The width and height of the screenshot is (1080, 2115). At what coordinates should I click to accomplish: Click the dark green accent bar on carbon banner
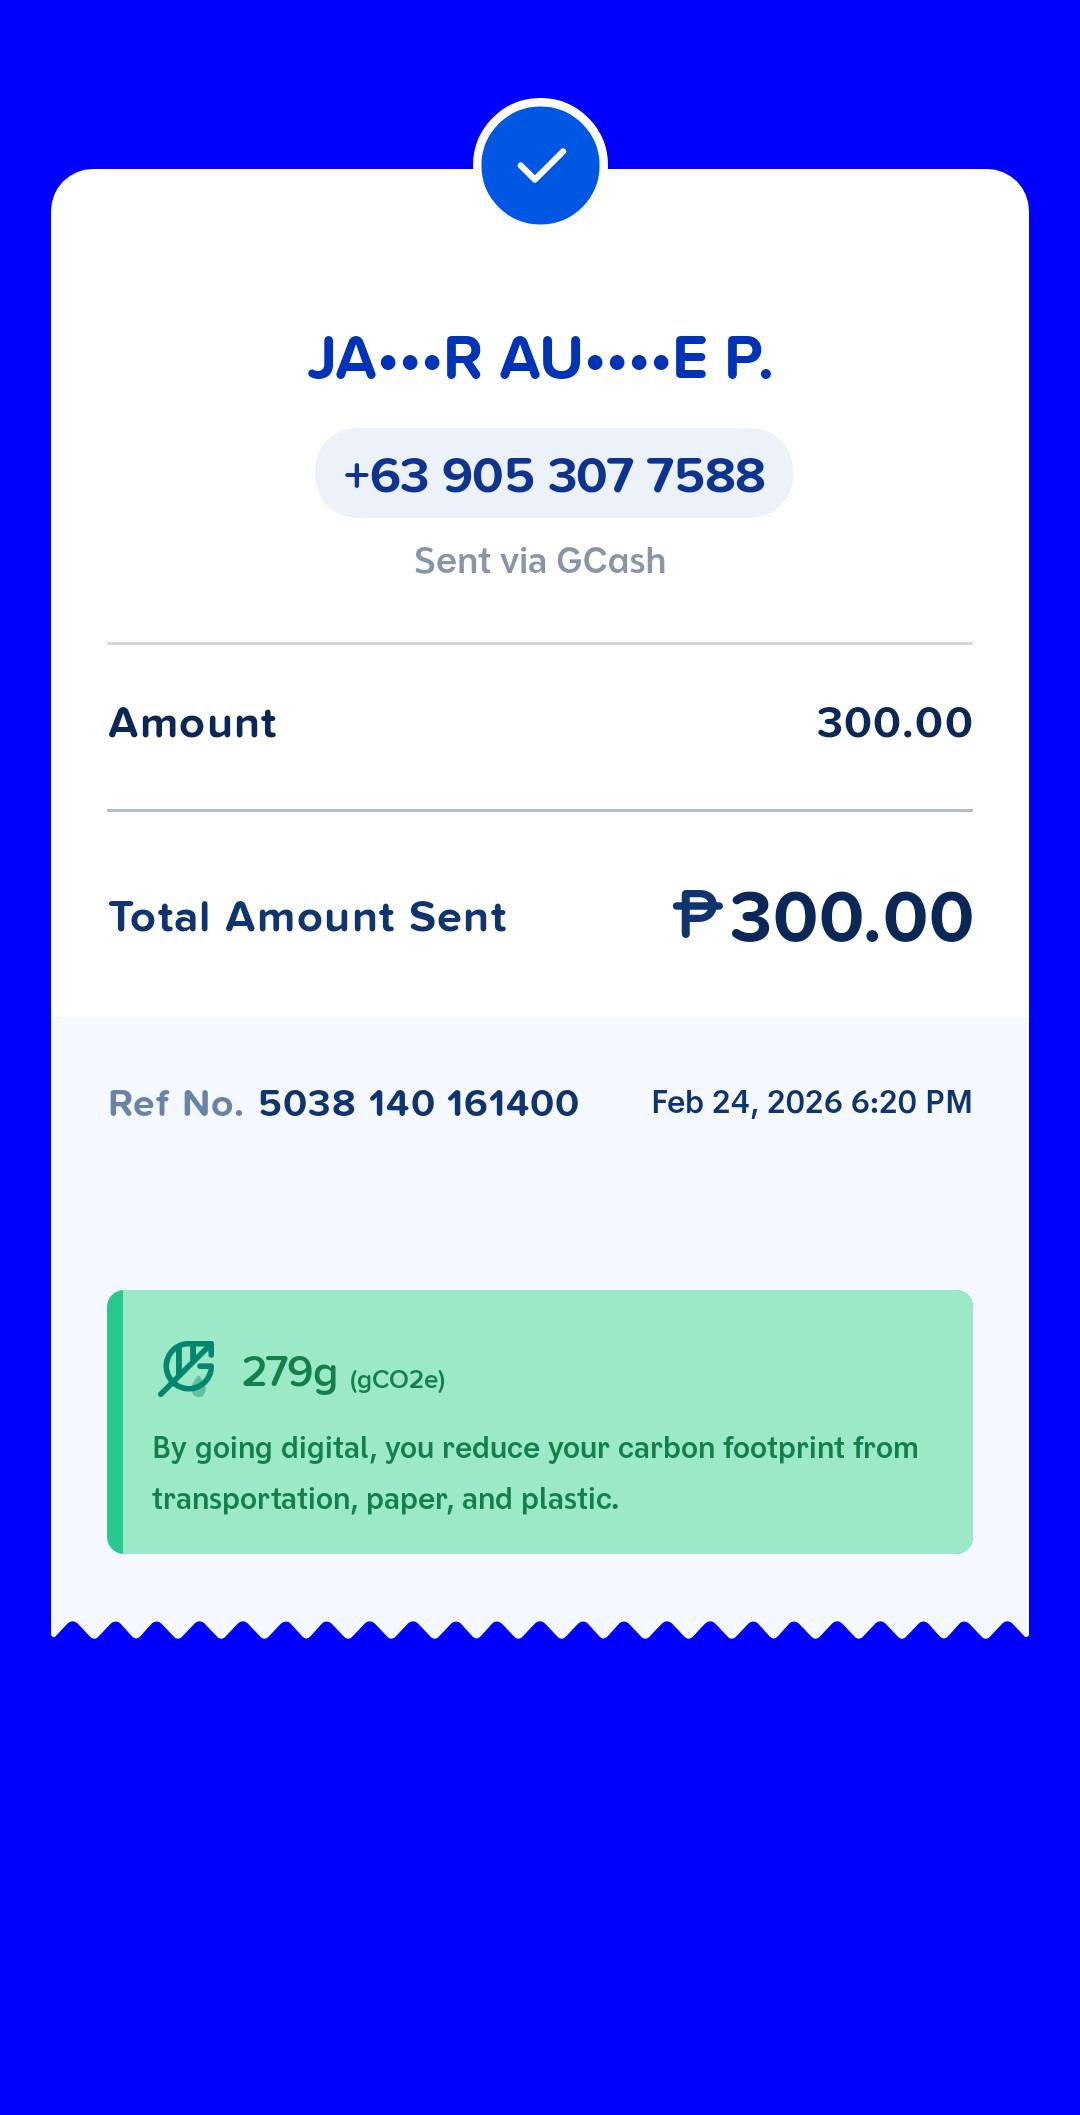tap(115, 1421)
